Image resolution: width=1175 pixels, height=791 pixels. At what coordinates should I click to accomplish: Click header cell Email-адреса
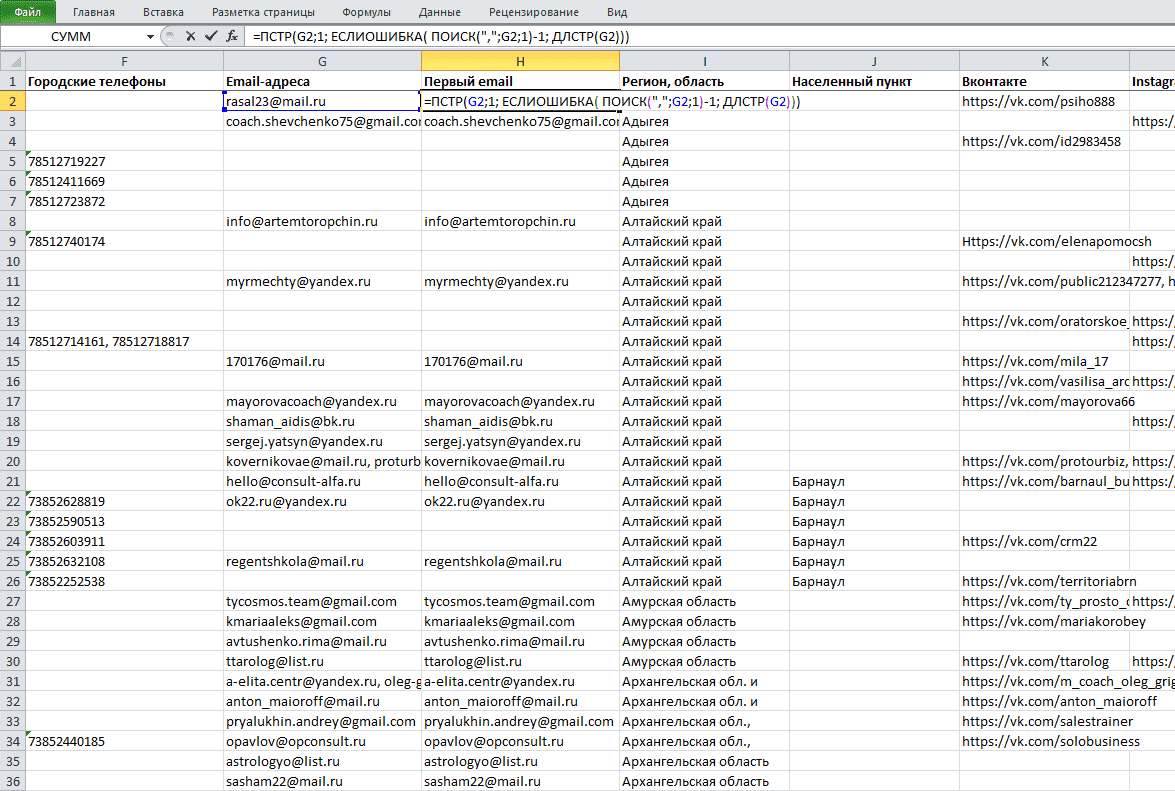(322, 82)
